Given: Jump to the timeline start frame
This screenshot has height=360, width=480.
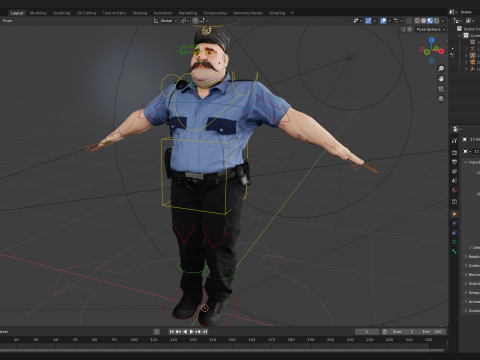Looking at the screenshot, I should coord(172,331).
